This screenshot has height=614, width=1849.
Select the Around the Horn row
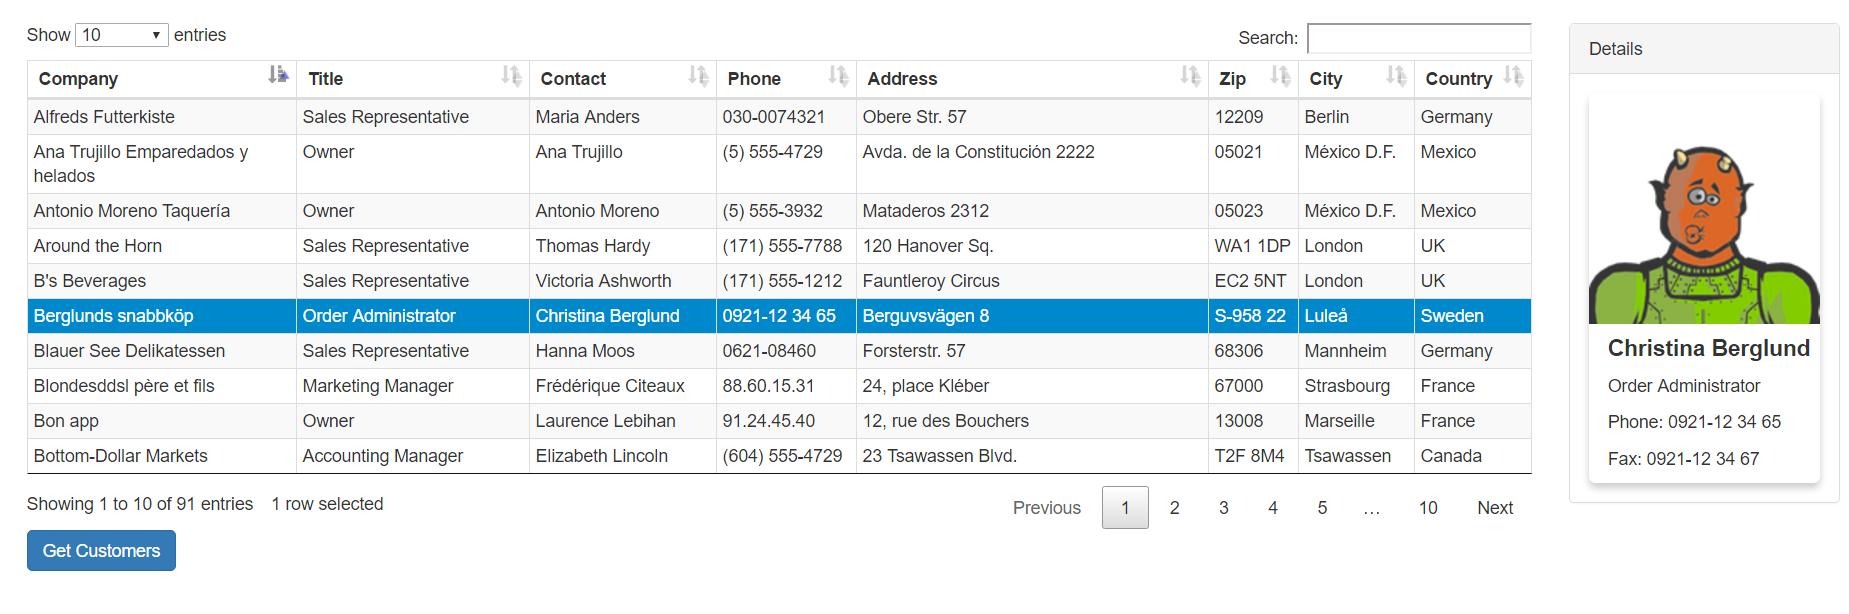tap(97, 246)
